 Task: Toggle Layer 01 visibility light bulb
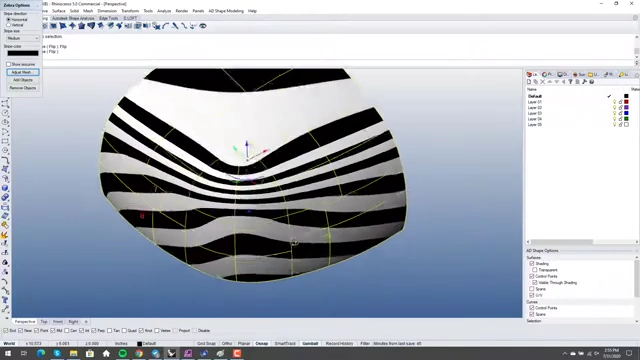pyautogui.click(x=614, y=102)
